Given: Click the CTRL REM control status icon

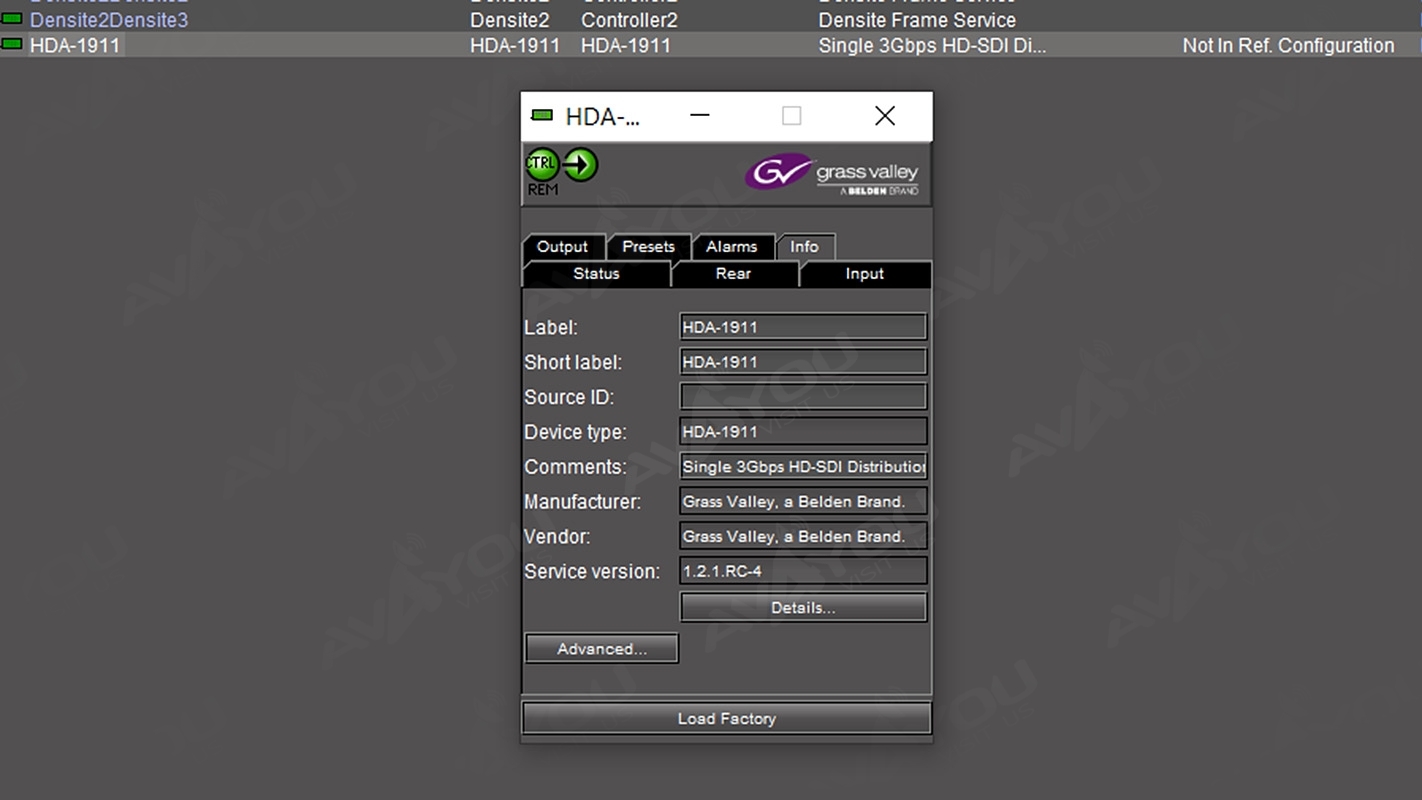Looking at the screenshot, I should tap(542, 165).
